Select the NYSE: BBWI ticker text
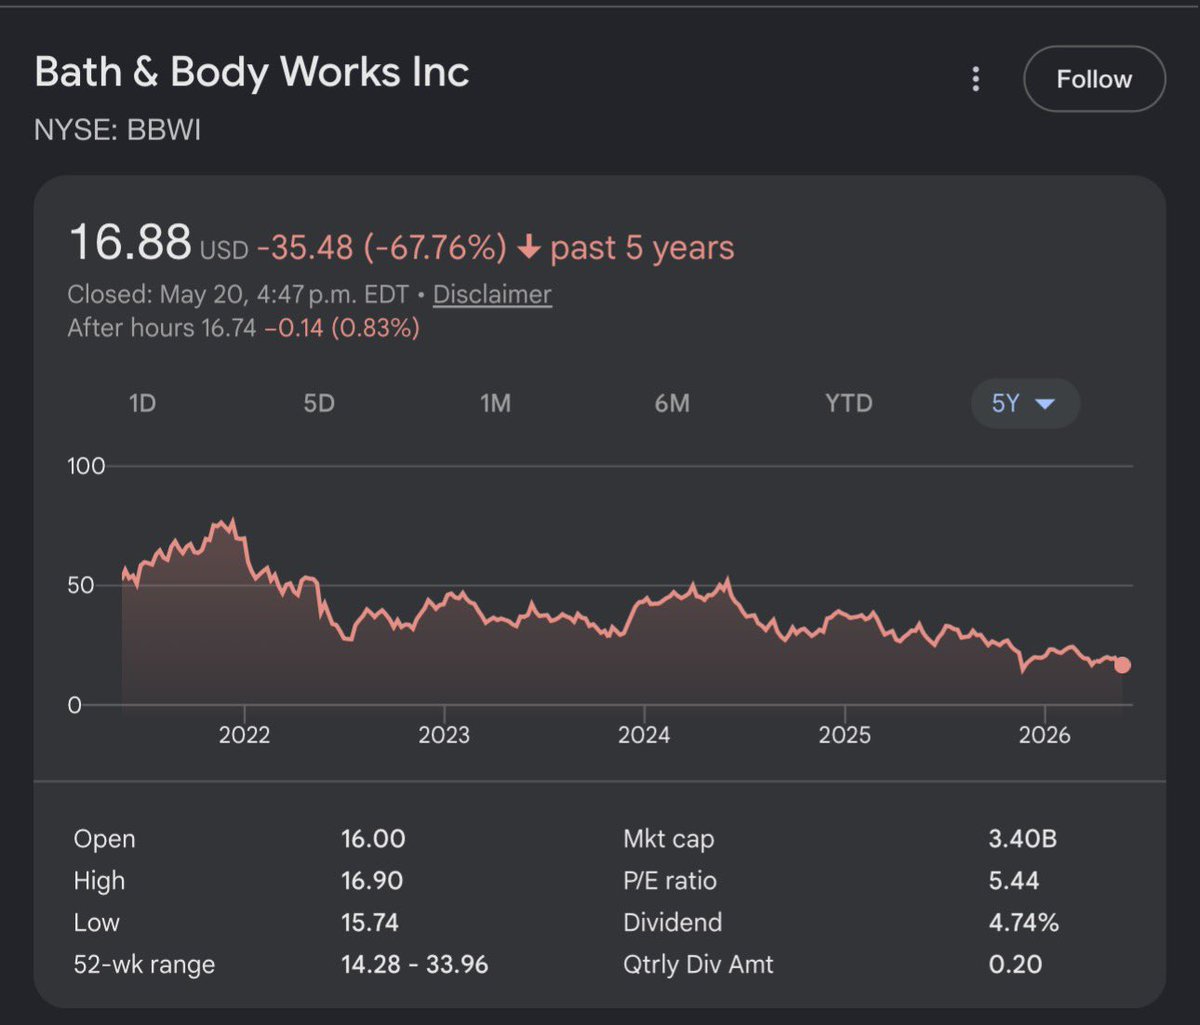Screen dimensions: 1200x1025 (118, 131)
